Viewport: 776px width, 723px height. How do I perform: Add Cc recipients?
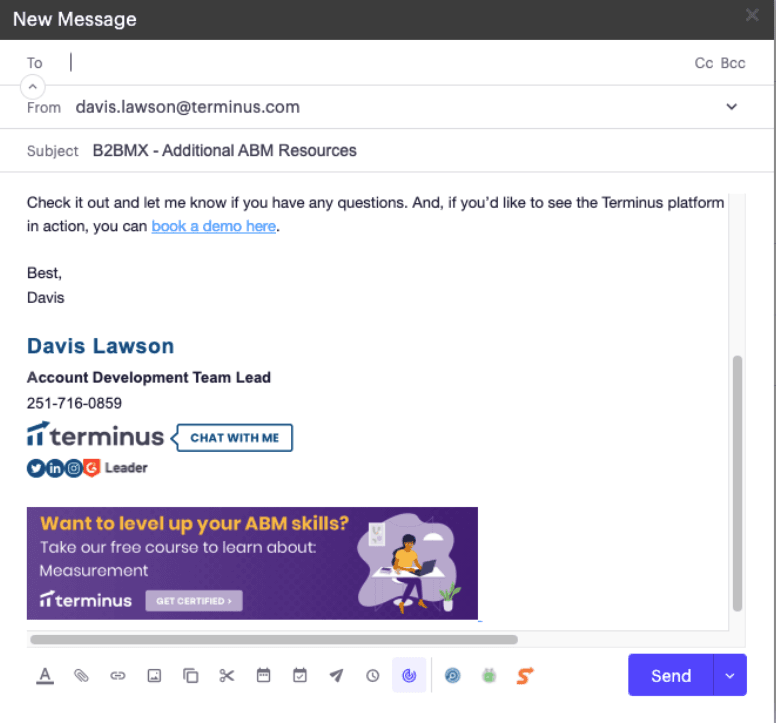pos(703,63)
